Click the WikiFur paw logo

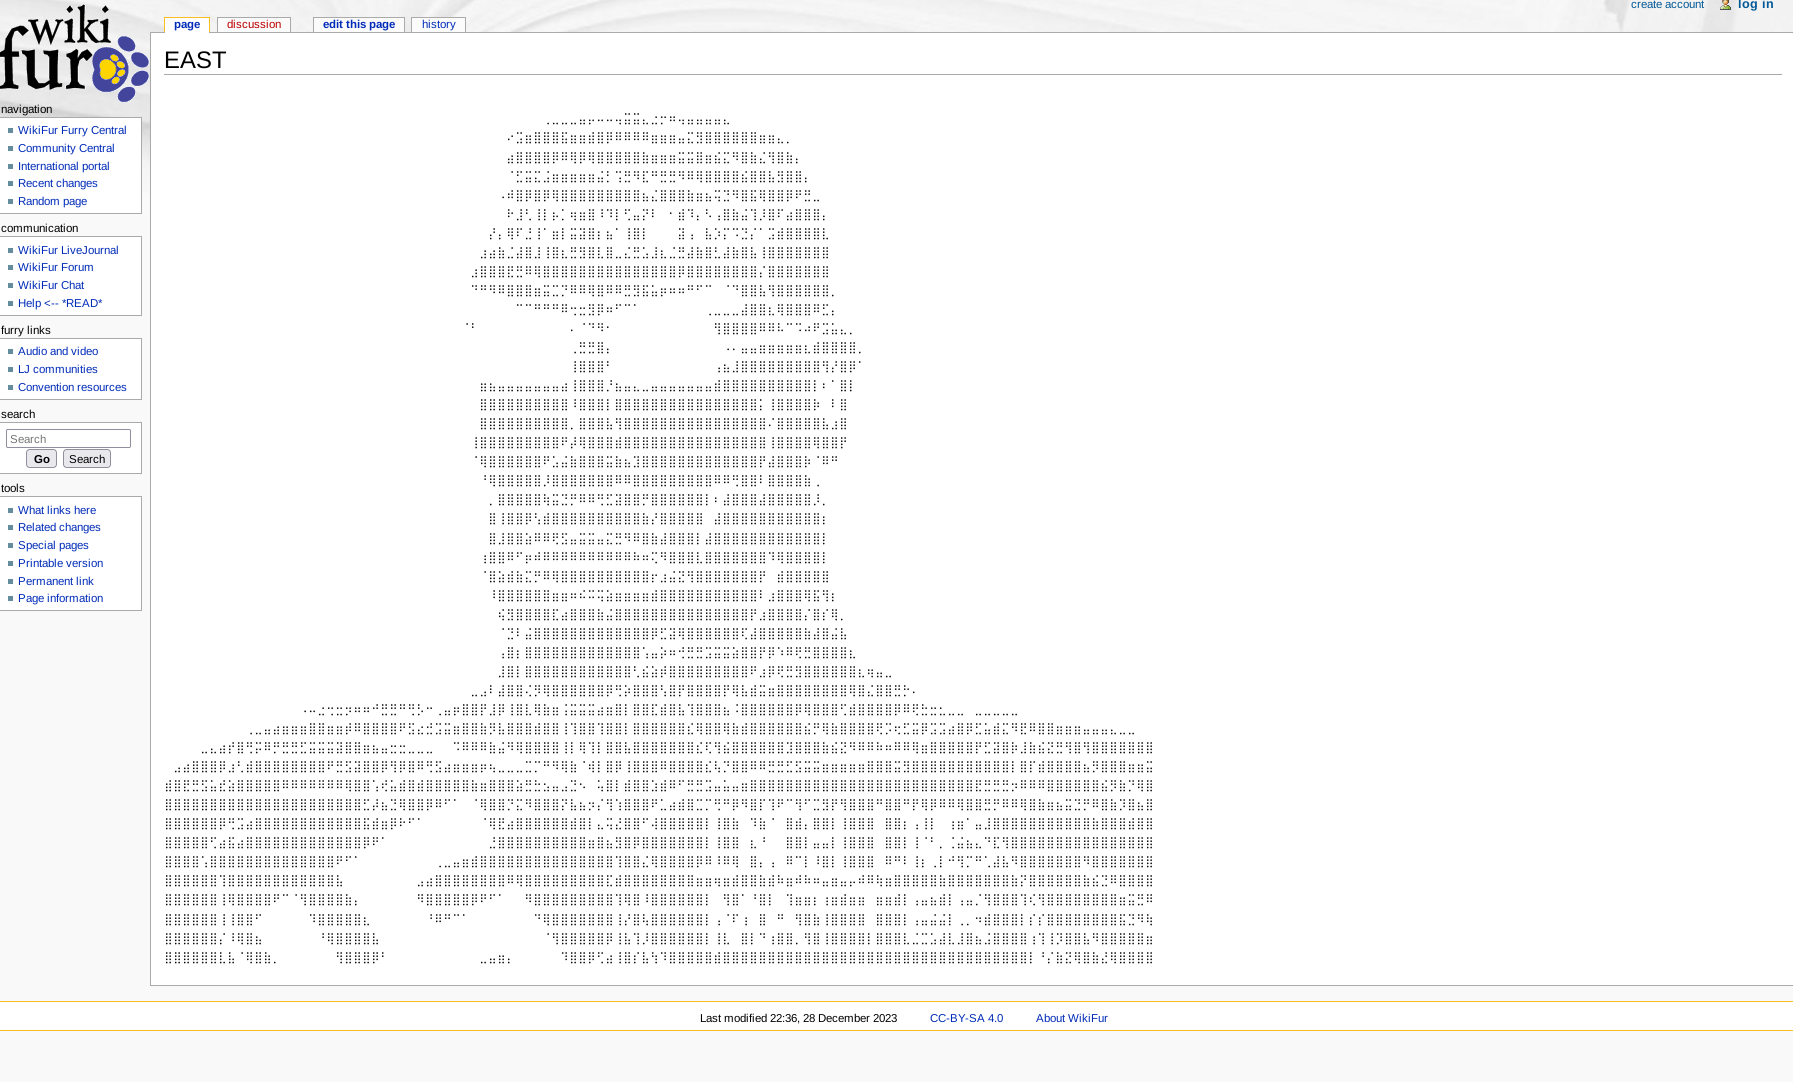[74, 53]
